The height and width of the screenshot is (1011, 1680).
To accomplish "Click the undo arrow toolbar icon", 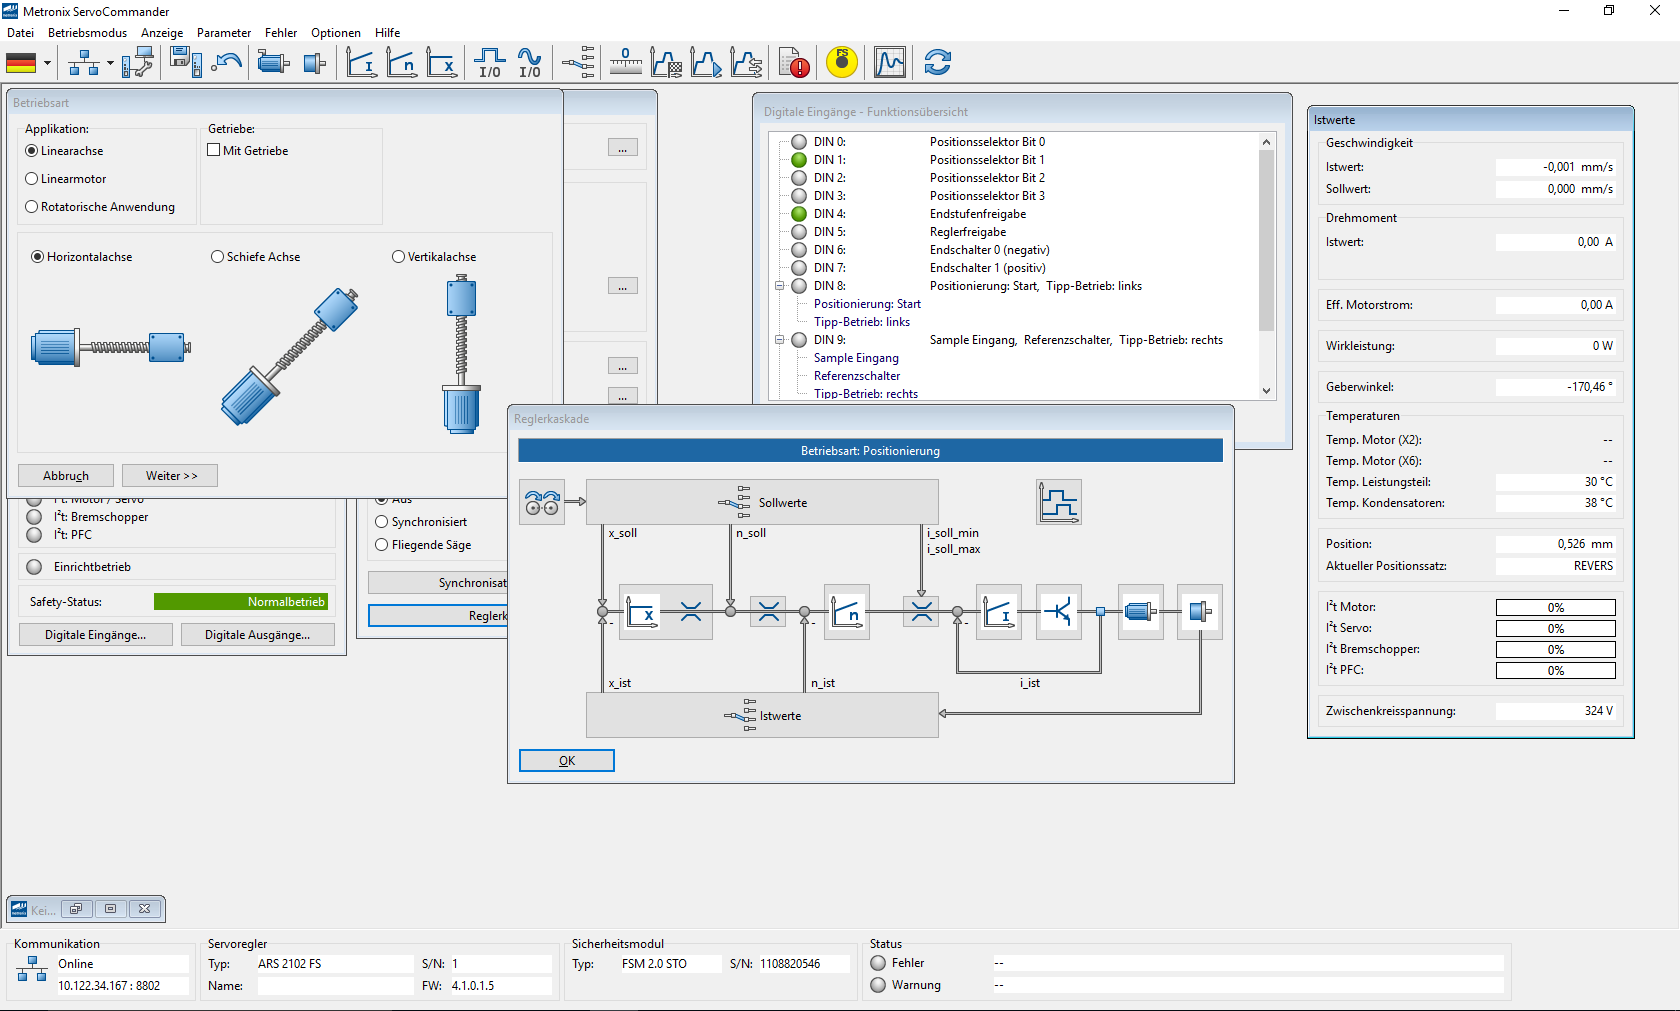I will click(x=228, y=63).
